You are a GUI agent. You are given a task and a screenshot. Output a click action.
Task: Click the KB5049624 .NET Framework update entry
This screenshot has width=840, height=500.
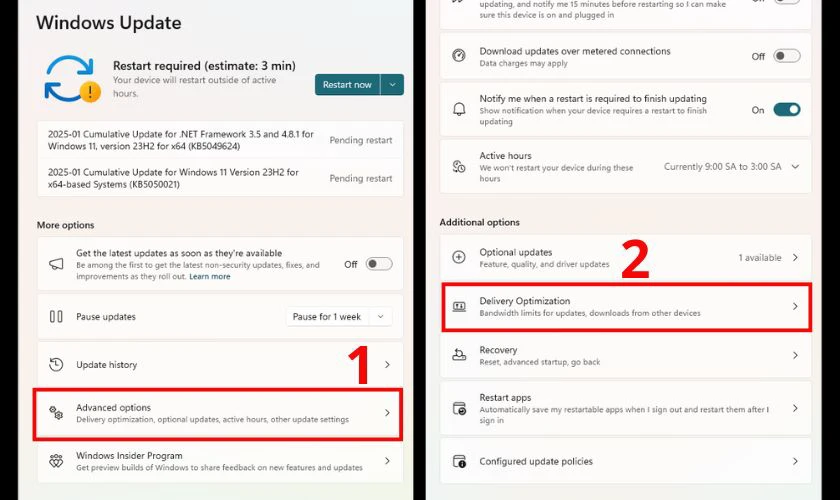tap(220, 140)
